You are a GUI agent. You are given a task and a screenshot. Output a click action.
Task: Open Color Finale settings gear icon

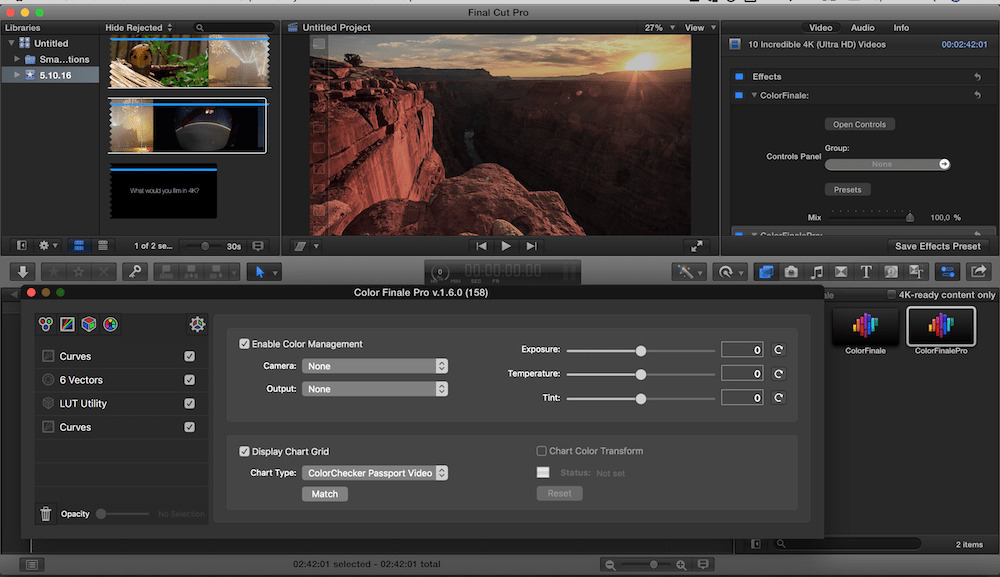coord(197,324)
